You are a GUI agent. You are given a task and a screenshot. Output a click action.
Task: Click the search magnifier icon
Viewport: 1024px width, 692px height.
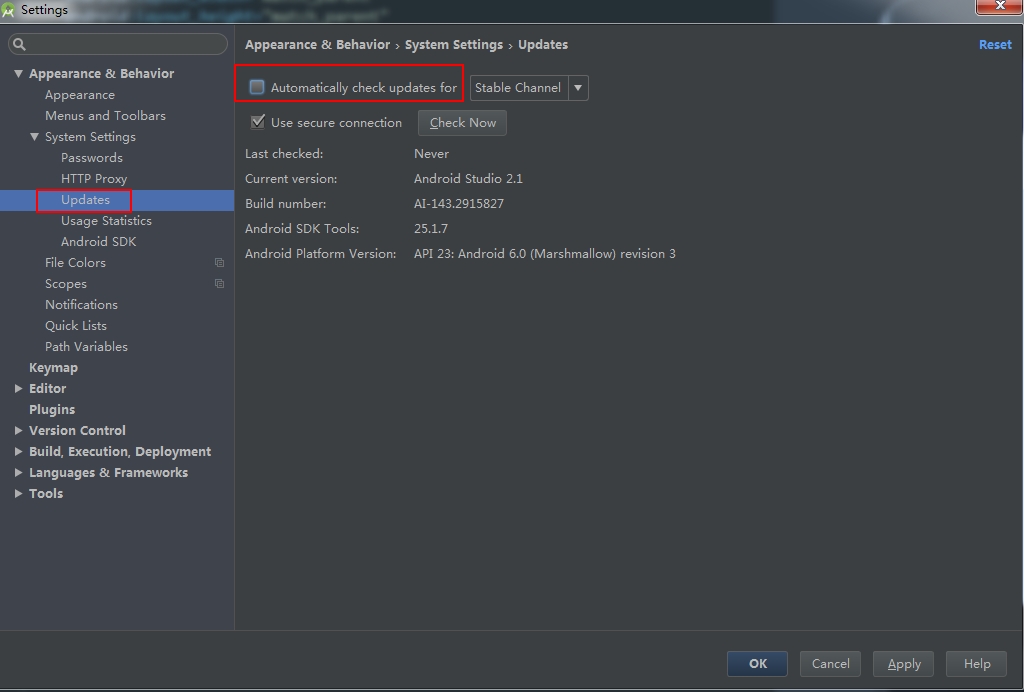click(x=20, y=44)
